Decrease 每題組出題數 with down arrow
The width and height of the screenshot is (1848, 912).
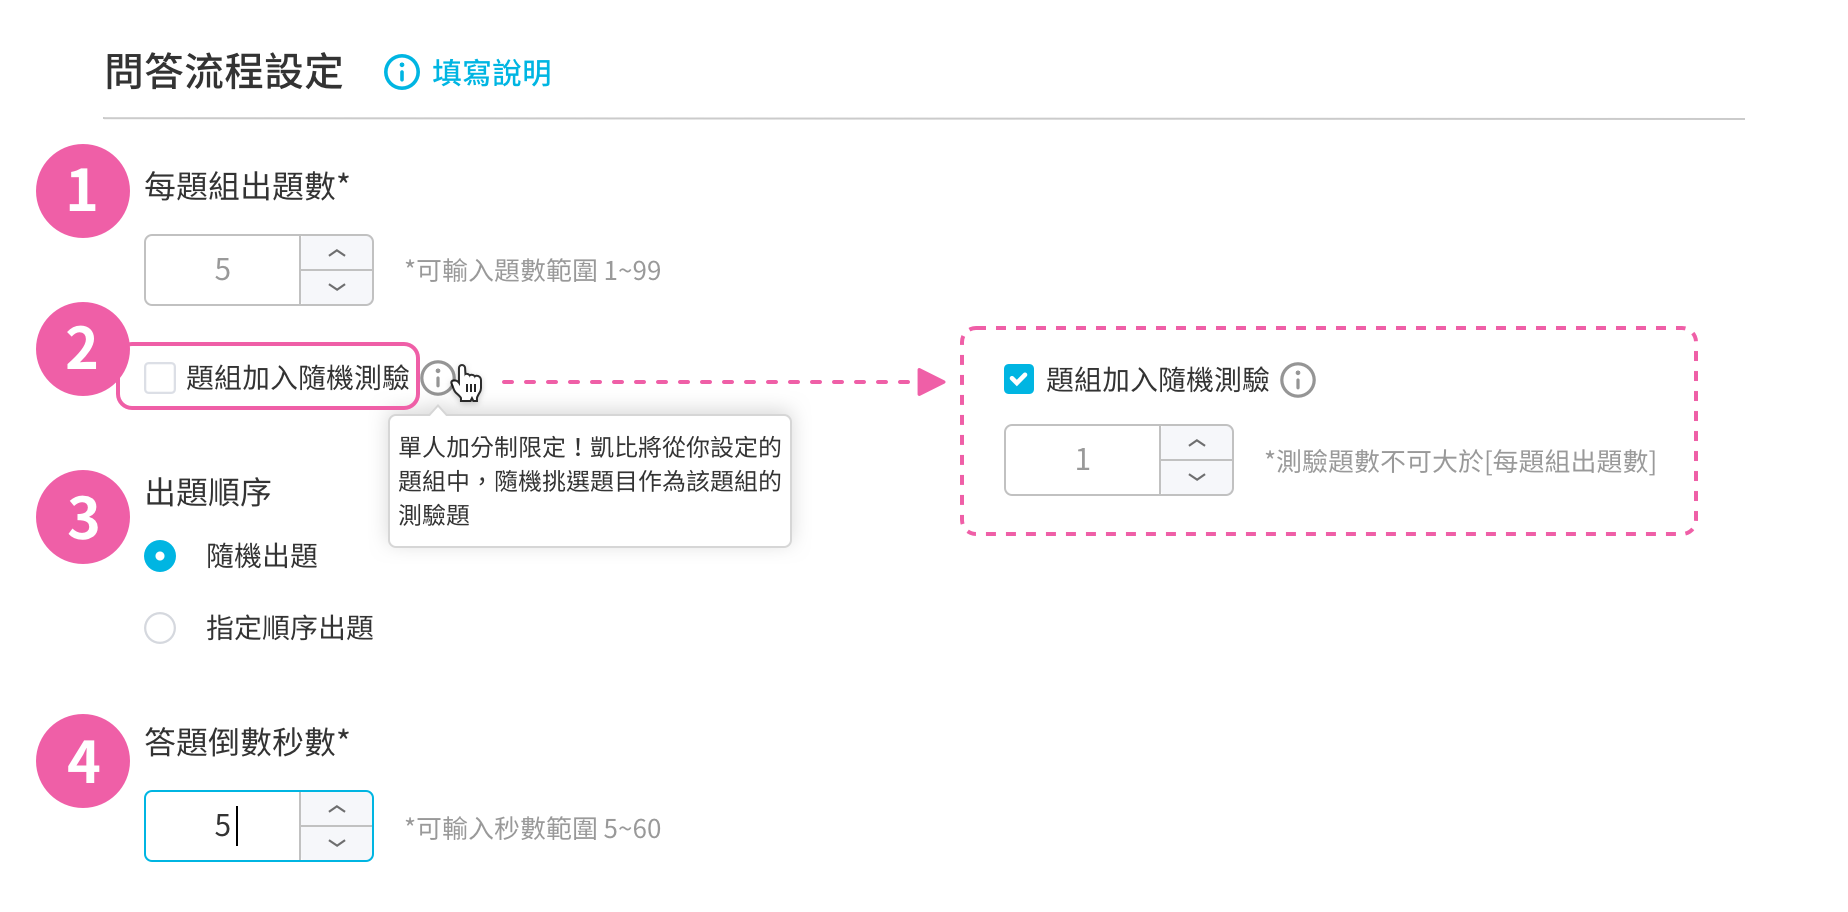click(337, 287)
